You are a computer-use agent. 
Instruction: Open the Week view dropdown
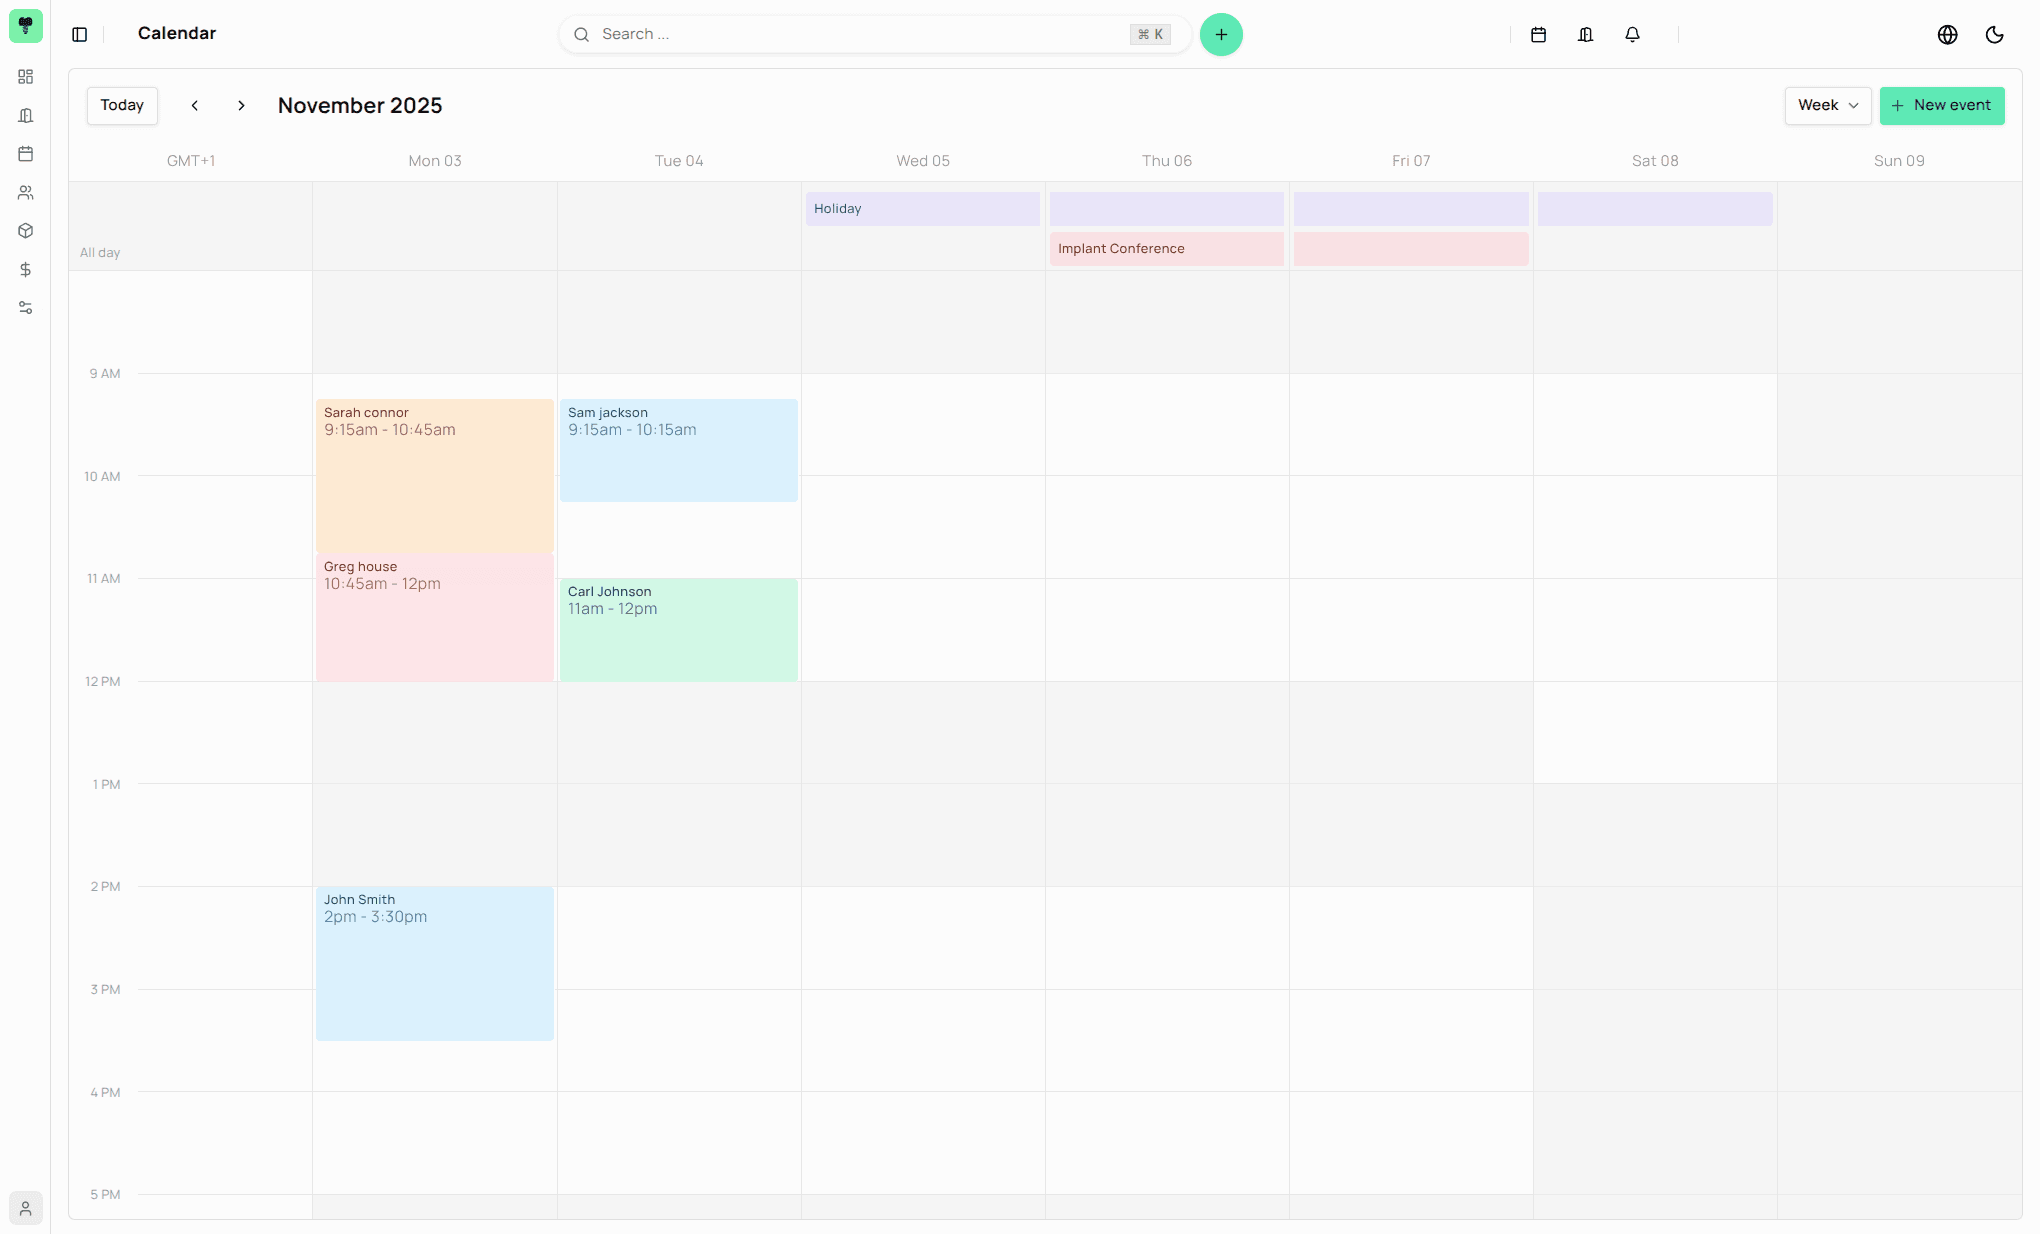point(1827,105)
